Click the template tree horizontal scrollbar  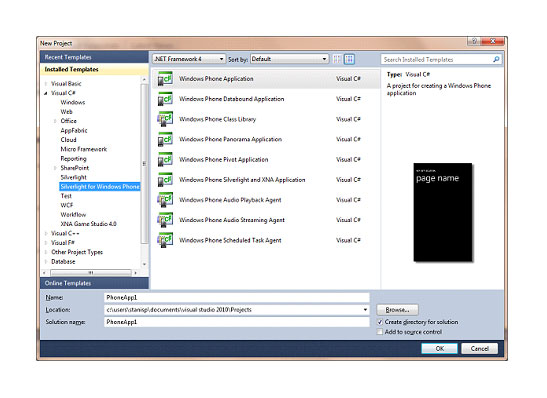(90, 272)
